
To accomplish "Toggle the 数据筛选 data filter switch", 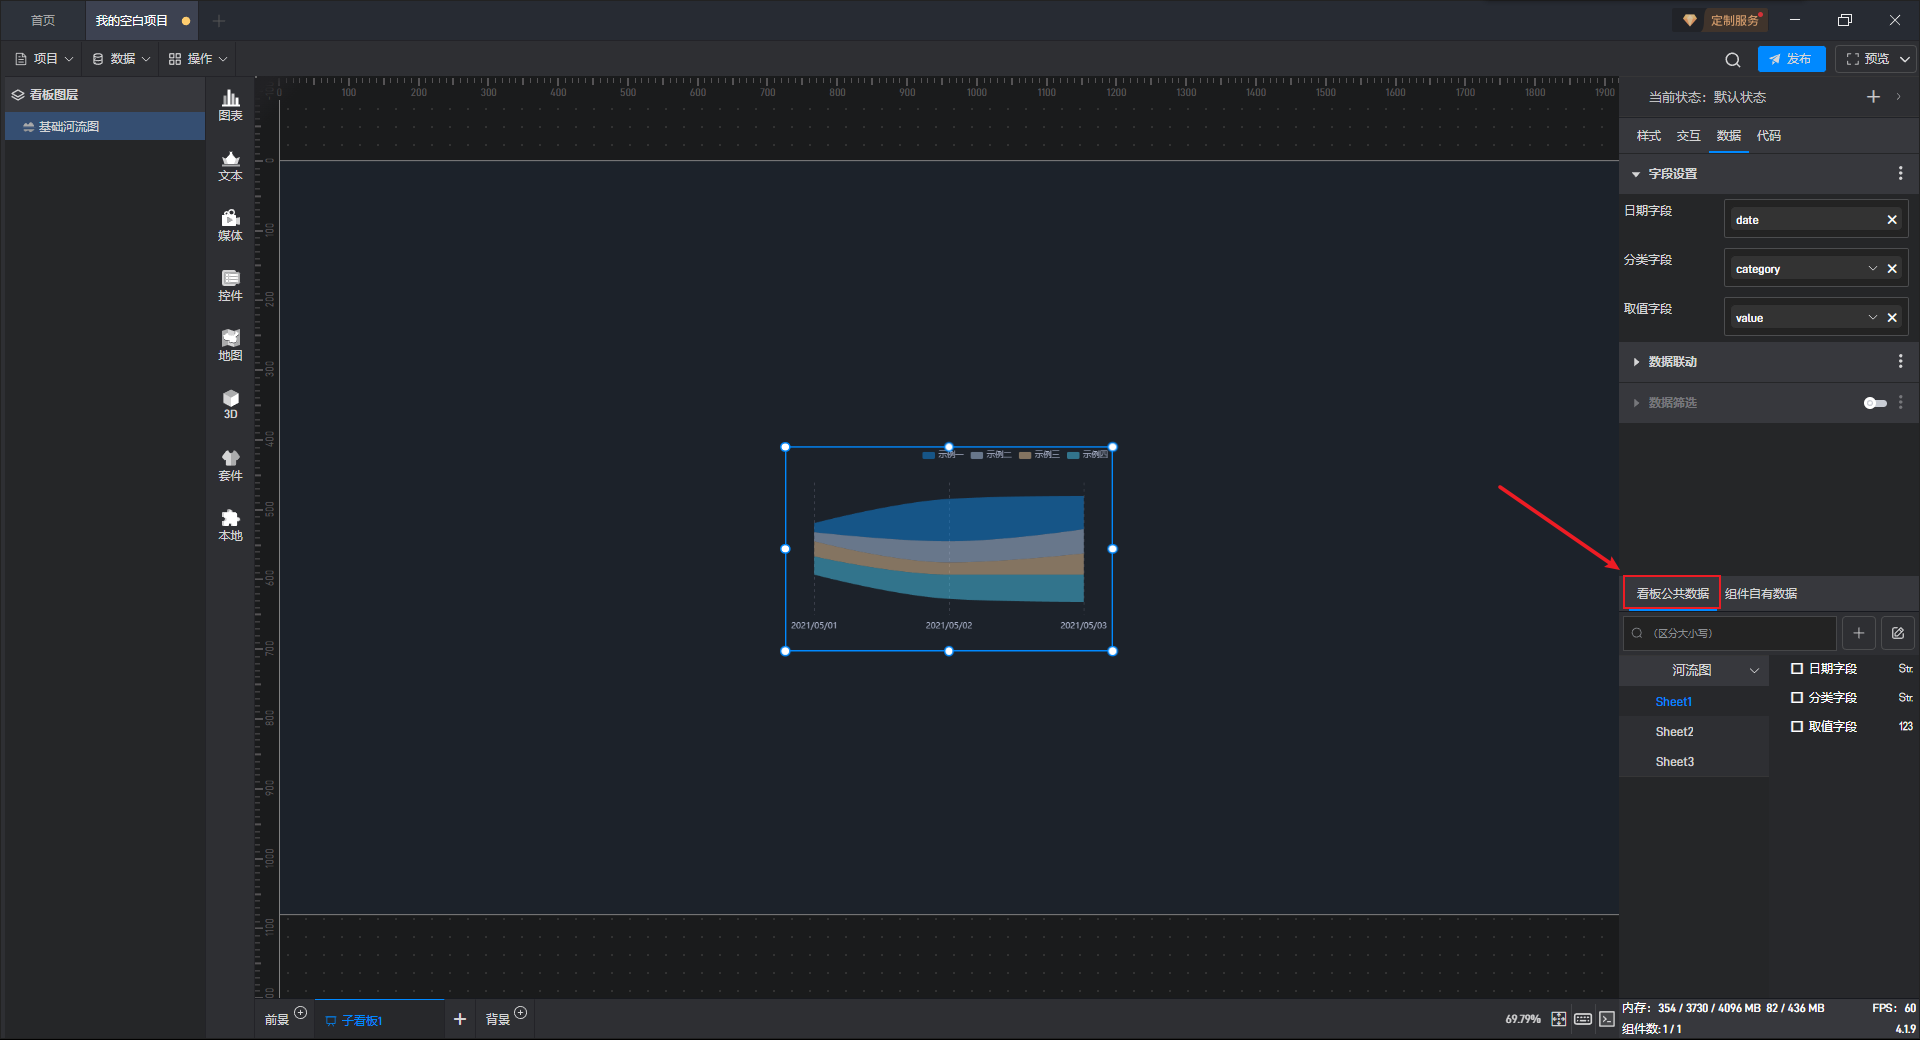I will (x=1875, y=403).
